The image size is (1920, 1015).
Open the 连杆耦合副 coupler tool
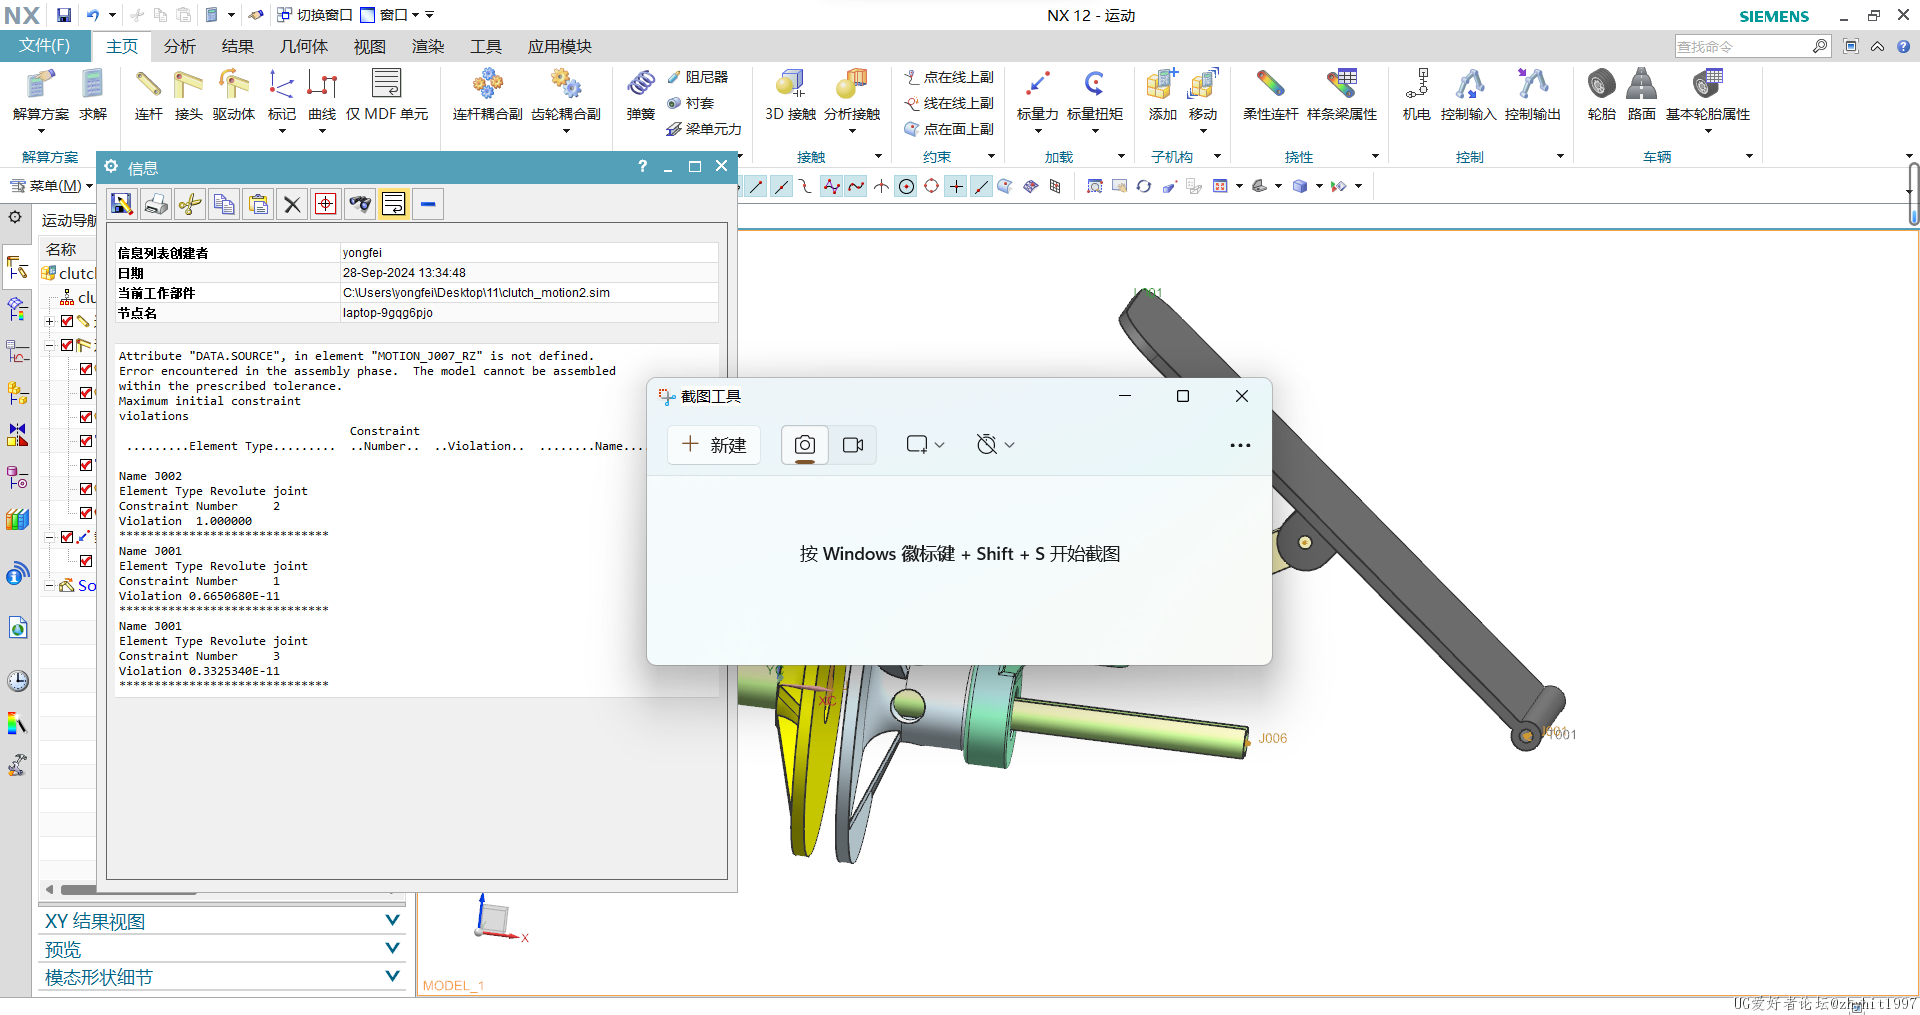pos(488,95)
